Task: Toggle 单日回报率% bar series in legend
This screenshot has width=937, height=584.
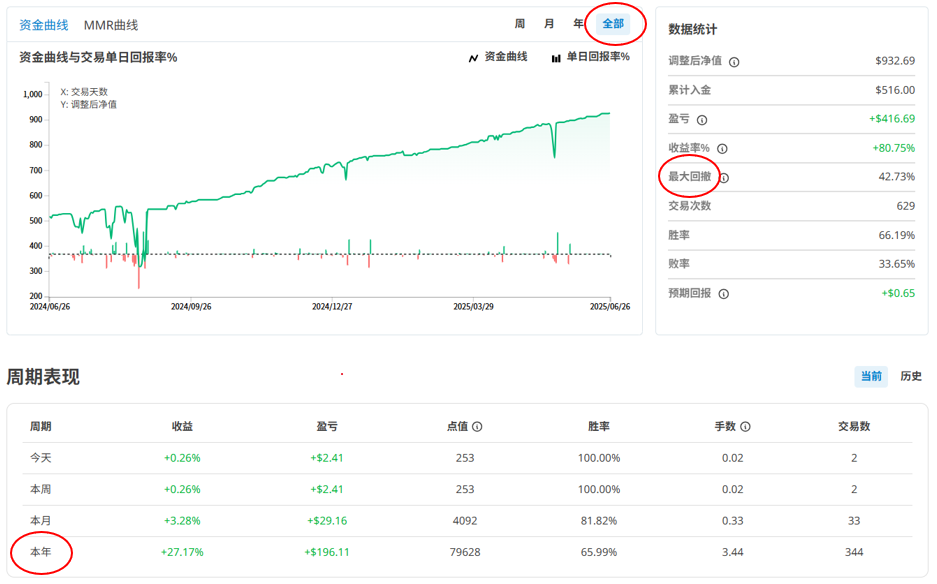Action: pos(590,58)
